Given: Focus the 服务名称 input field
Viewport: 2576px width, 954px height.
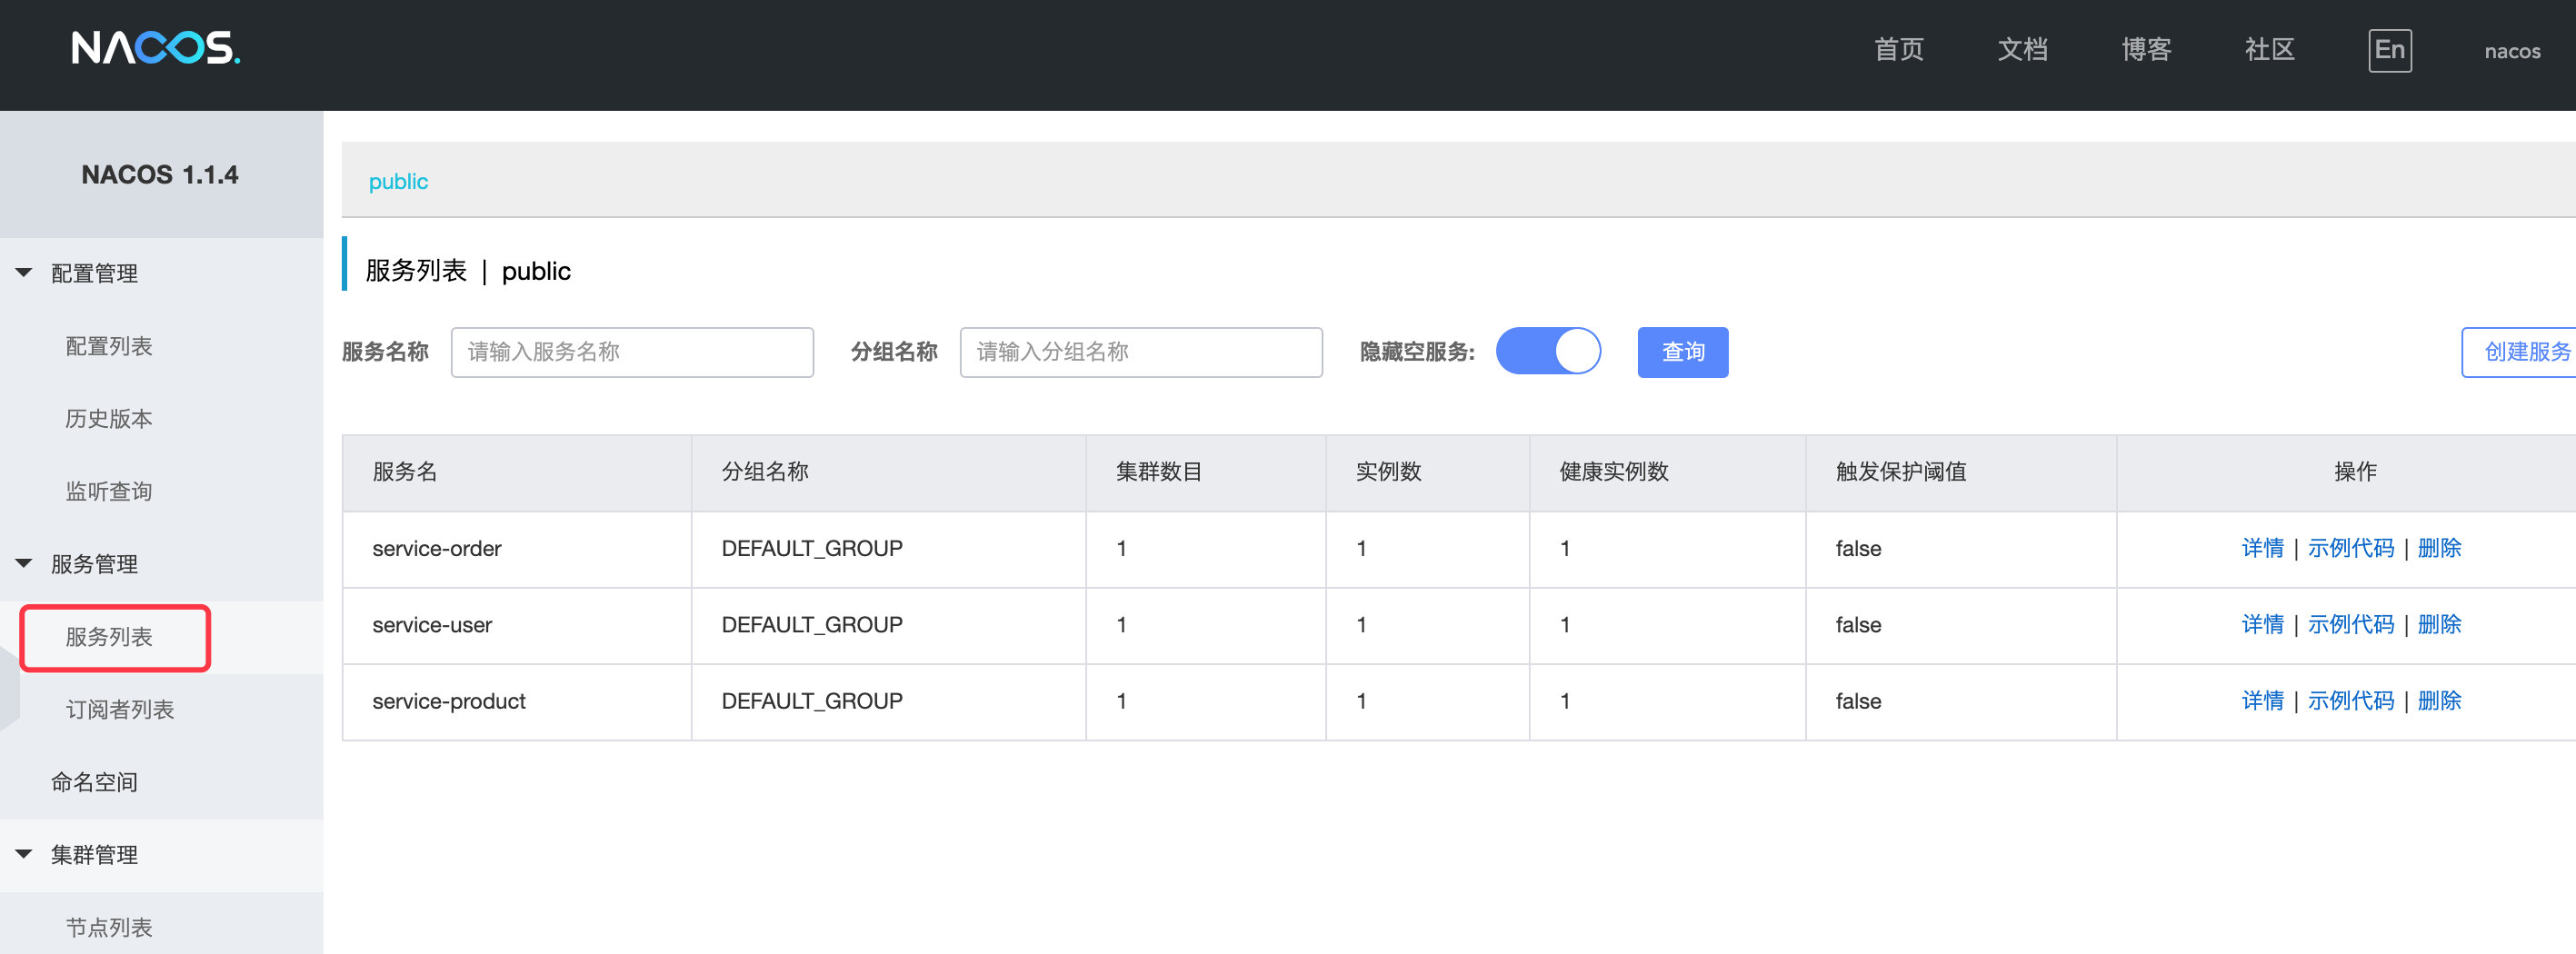Looking at the screenshot, I should click(x=632, y=352).
